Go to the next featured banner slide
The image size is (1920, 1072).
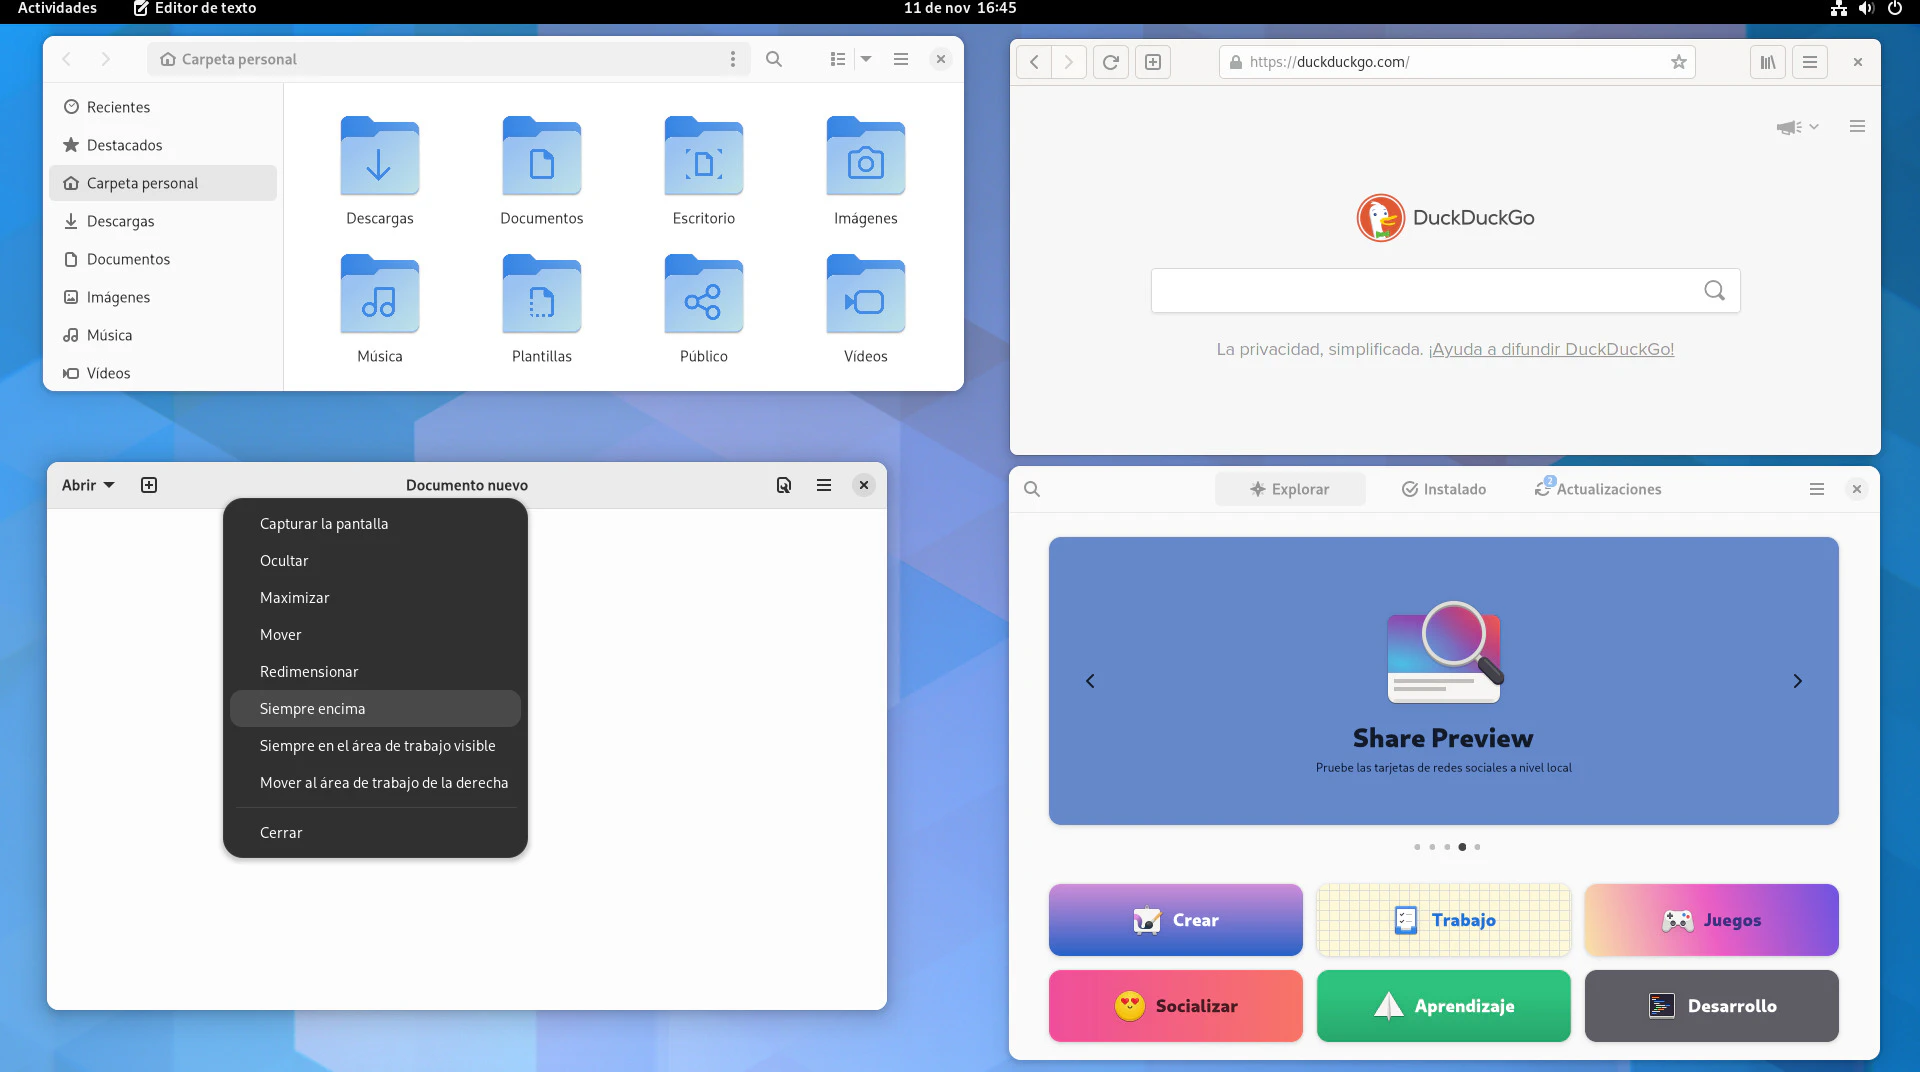coord(1797,681)
